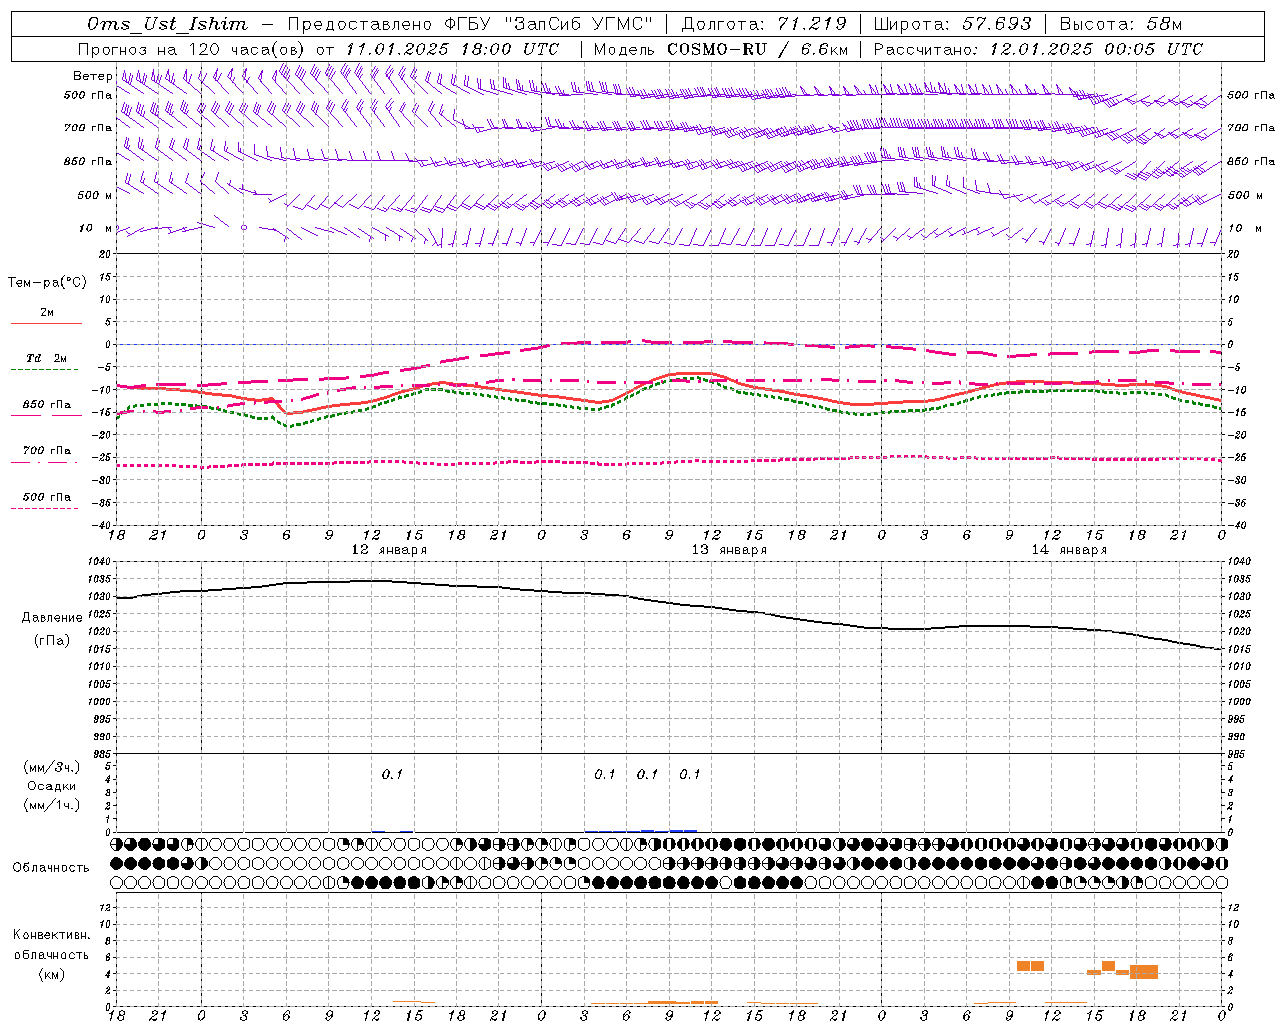The height and width of the screenshot is (1024, 1280).
Task: Select the text Предоставлено ФГБУ "ЗапСиб УГМС"
Action: coord(469,24)
